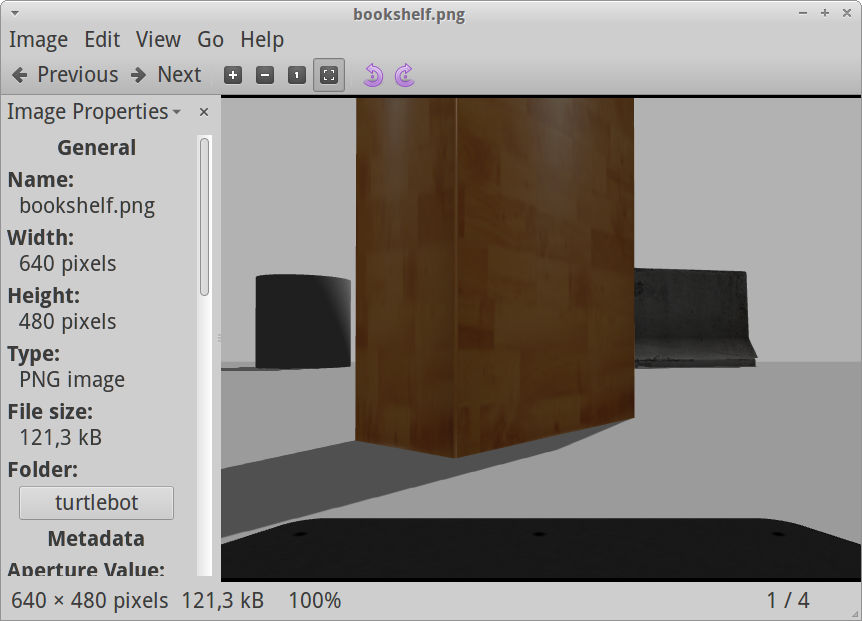The height and width of the screenshot is (621, 862).
Task: Rotate the image counterclockwise
Action: point(373,75)
